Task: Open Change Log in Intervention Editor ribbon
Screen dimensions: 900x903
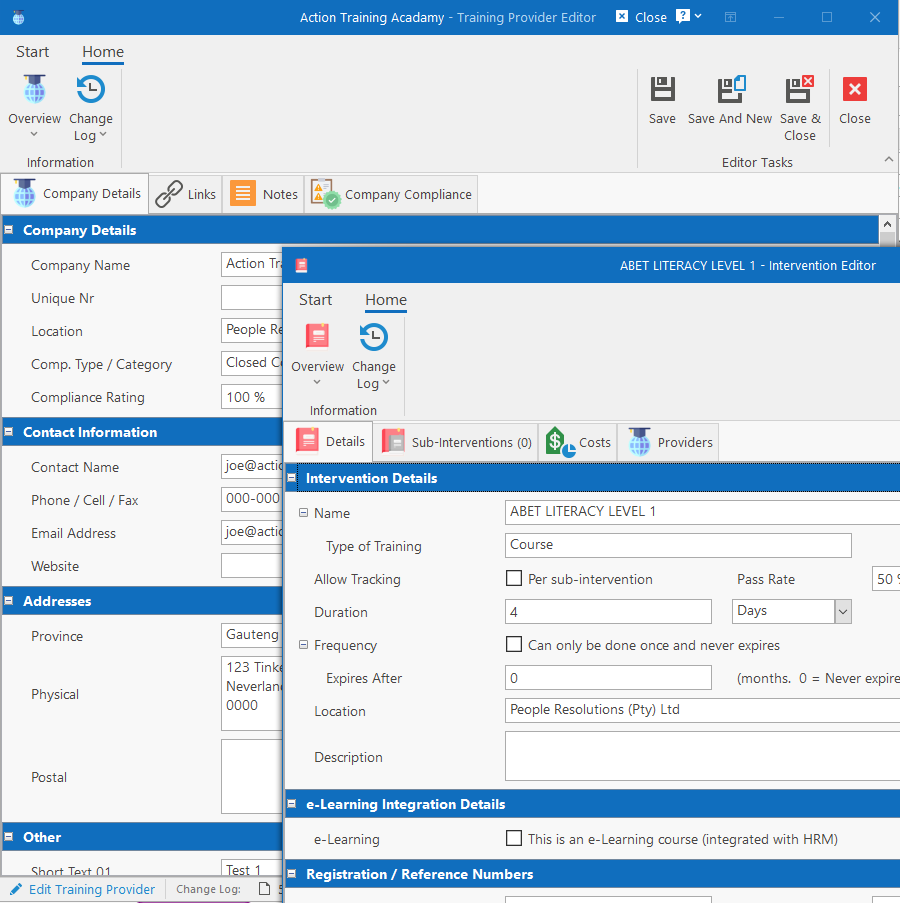Action: tap(374, 356)
